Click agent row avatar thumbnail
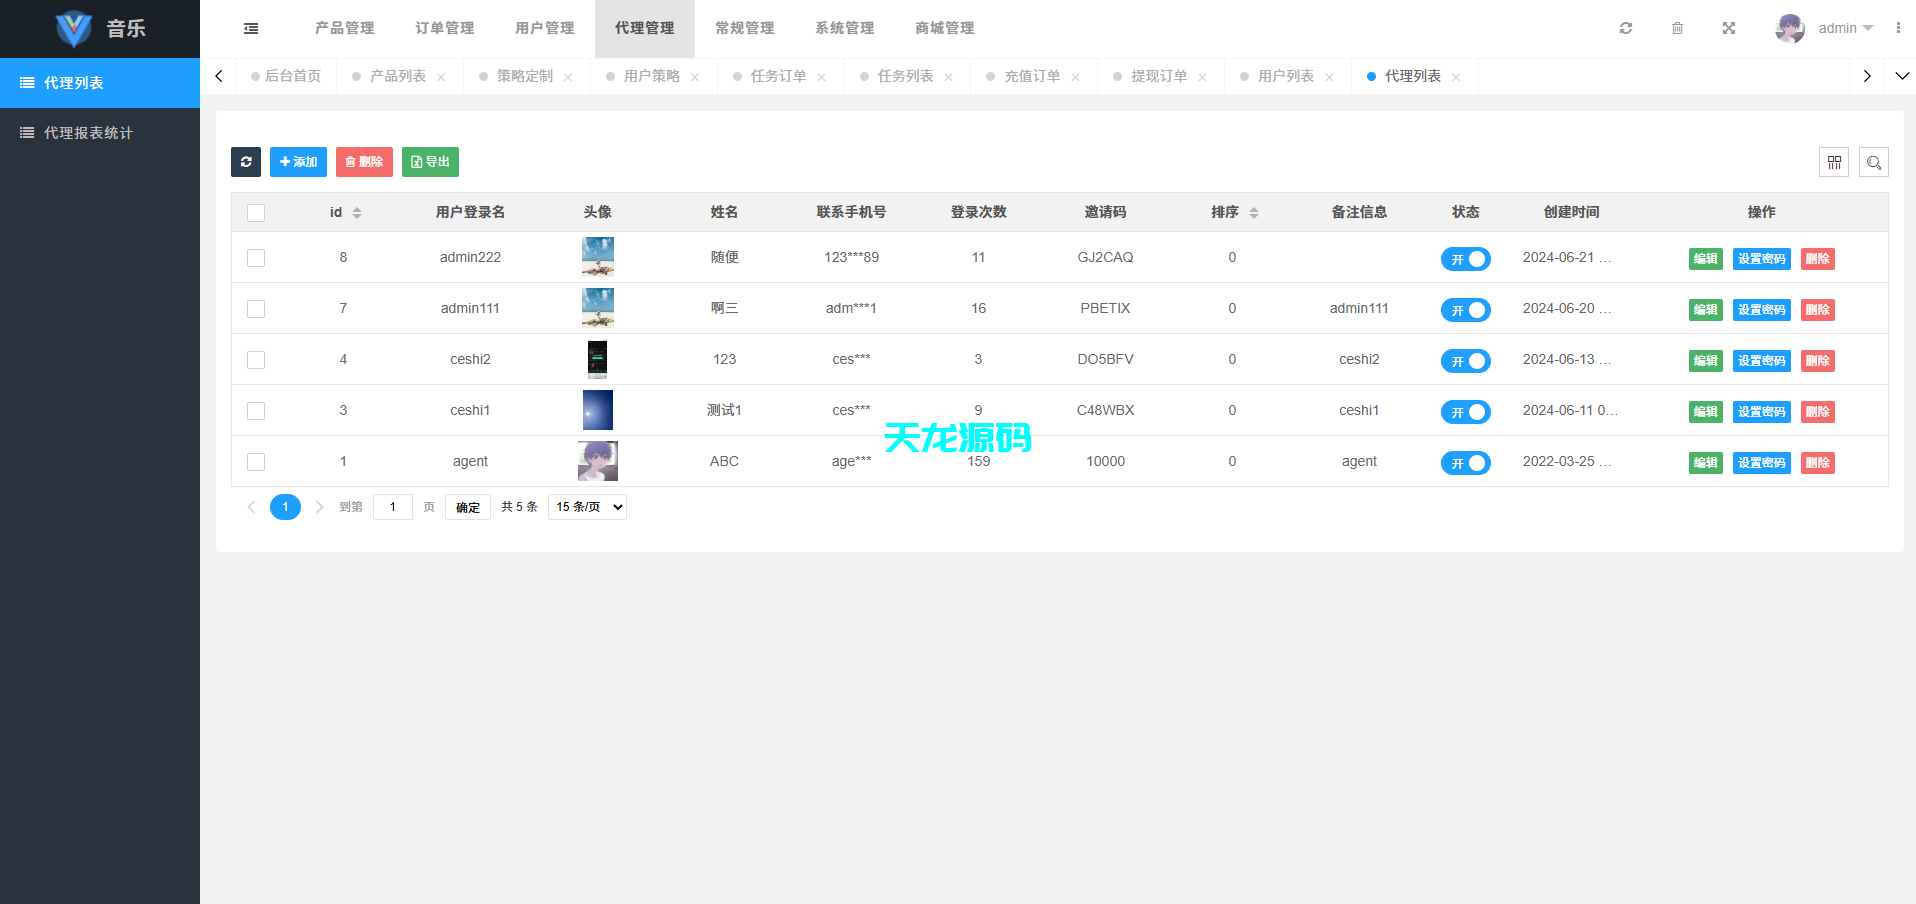Image resolution: width=1916 pixels, height=904 pixels. pos(597,461)
